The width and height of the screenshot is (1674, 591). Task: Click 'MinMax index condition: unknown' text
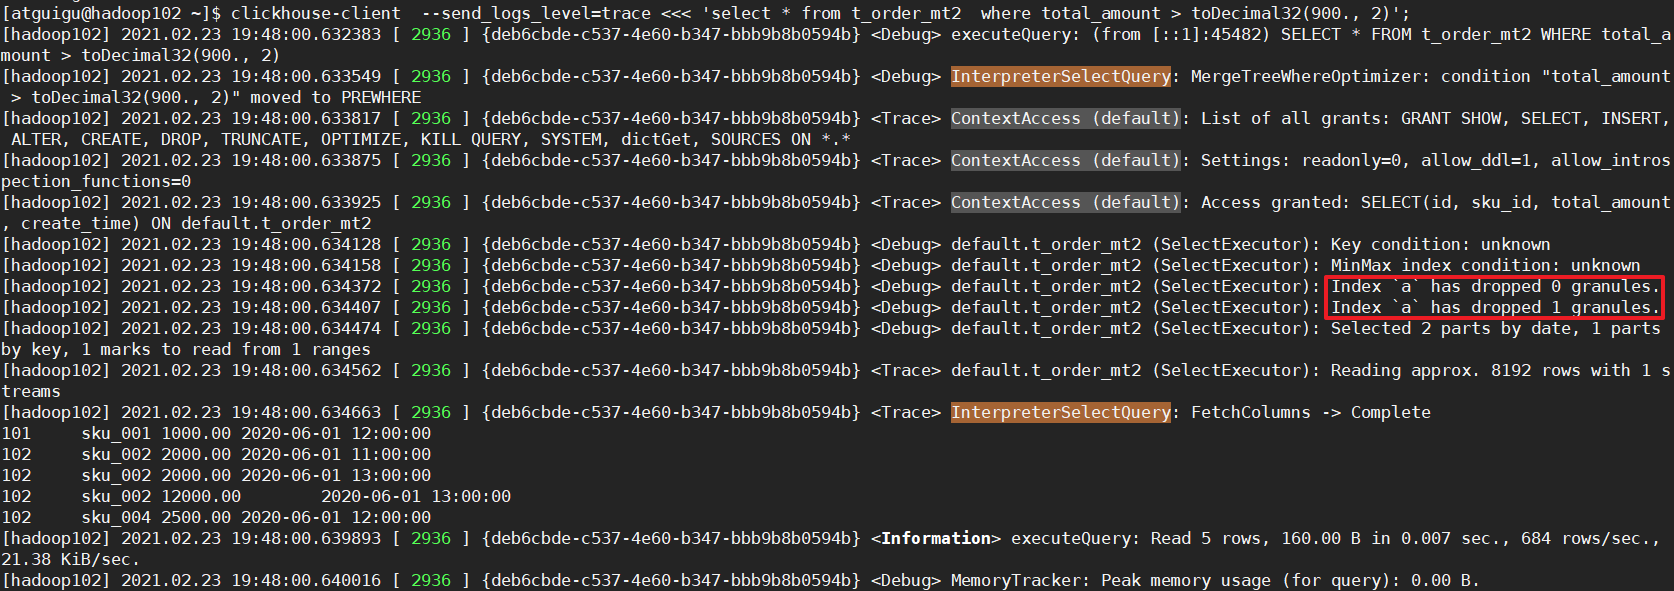[1486, 265]
